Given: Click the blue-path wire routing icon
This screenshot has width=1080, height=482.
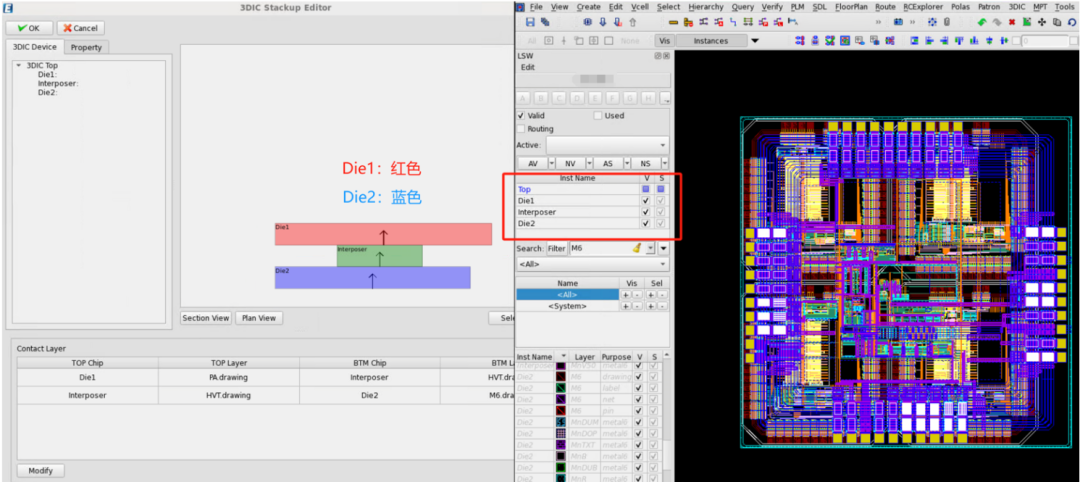Looking at the screenshot, I should (x=732, y=22).
